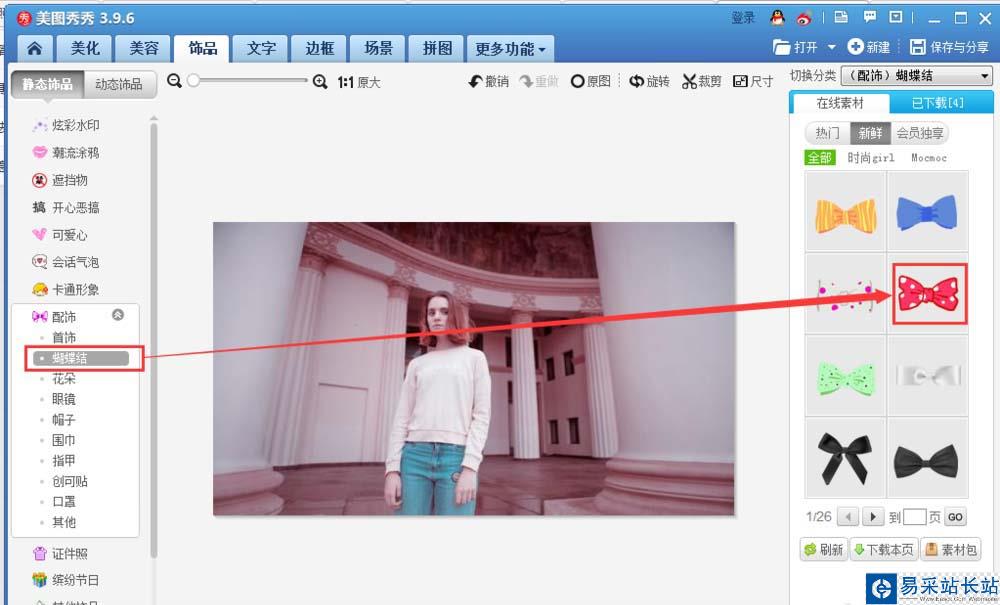
Task: Pick the red polka-dot bow thumbnail
Action: [x=929, y=294]
